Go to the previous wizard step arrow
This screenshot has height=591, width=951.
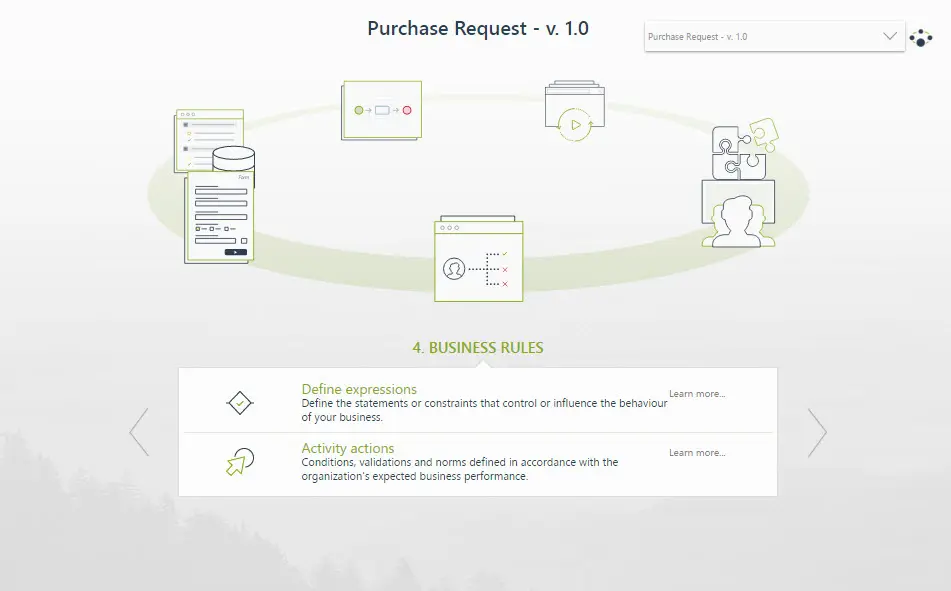click(x=139, y=432)
